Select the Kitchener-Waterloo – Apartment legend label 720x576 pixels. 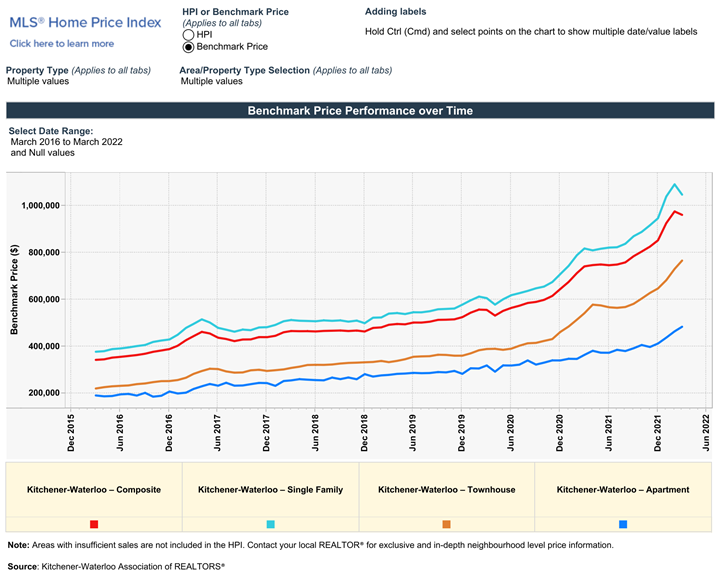pyautogui.click(x=623, y=490)
